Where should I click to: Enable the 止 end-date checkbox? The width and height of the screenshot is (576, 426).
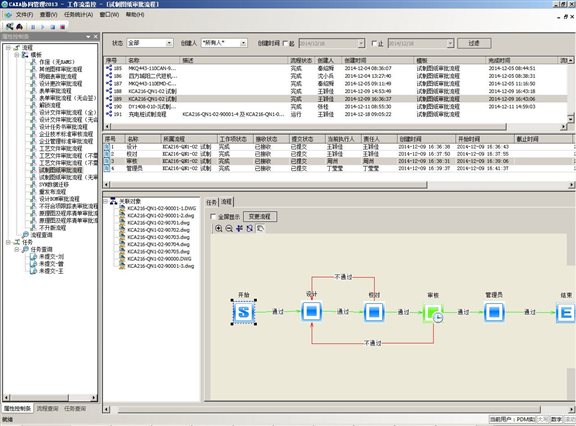(374, 43)
